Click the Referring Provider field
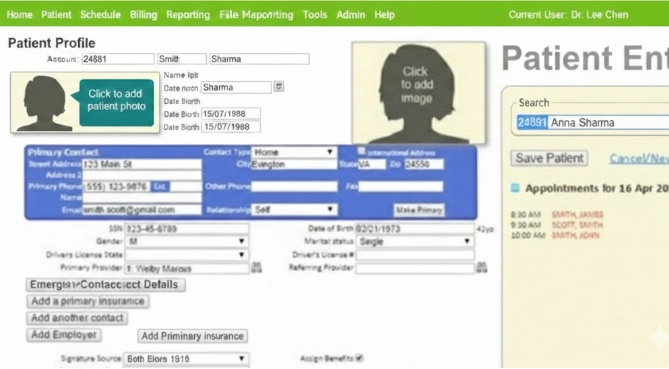Image resolution: width=669 pixels, height=369 pixels. [x=415, y=268]
